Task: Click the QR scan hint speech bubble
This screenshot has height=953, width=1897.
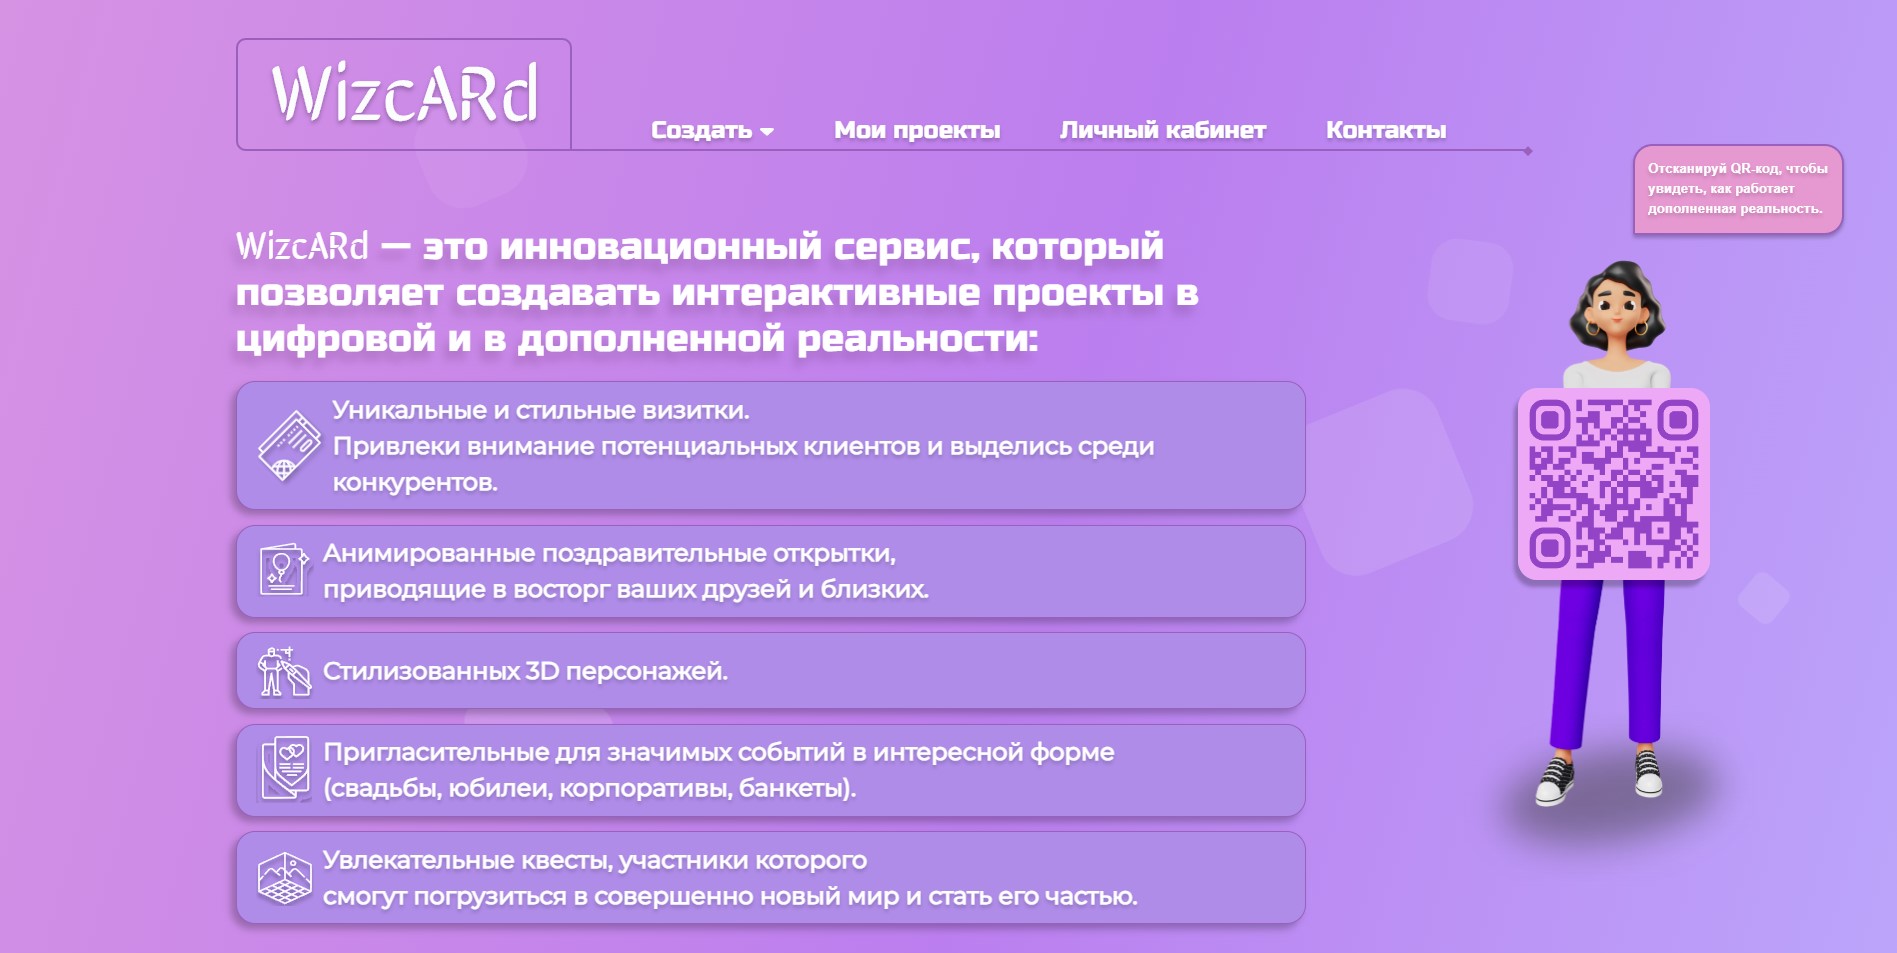Action: 1737,189
